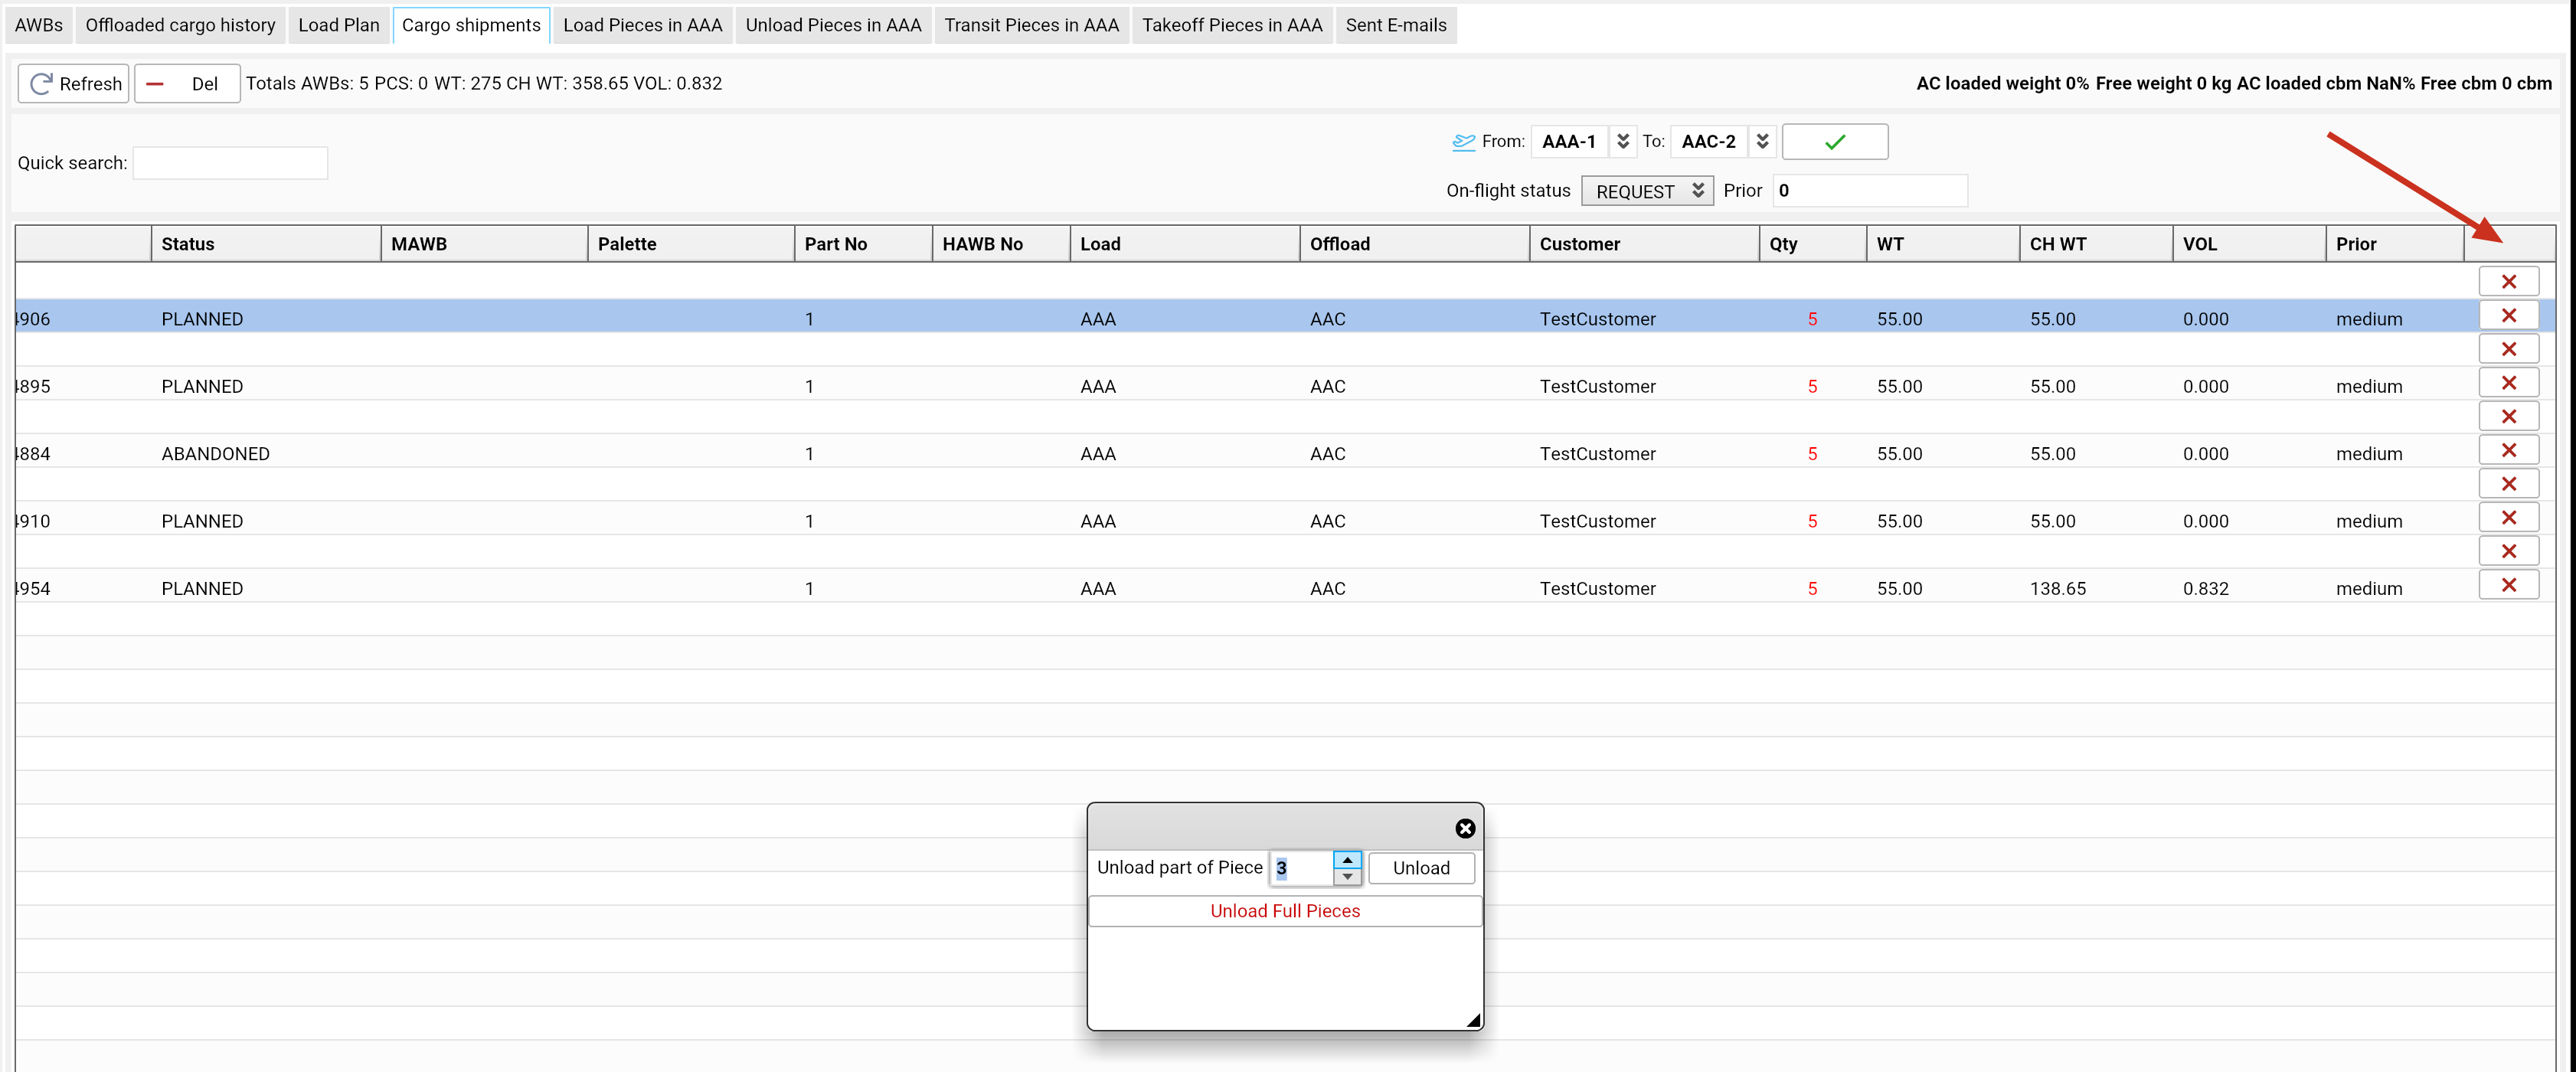The width and height of the screenshot is (2576, 1072).
Task: Click the Unload button in popup
Action: click(x=1420, y=868)
